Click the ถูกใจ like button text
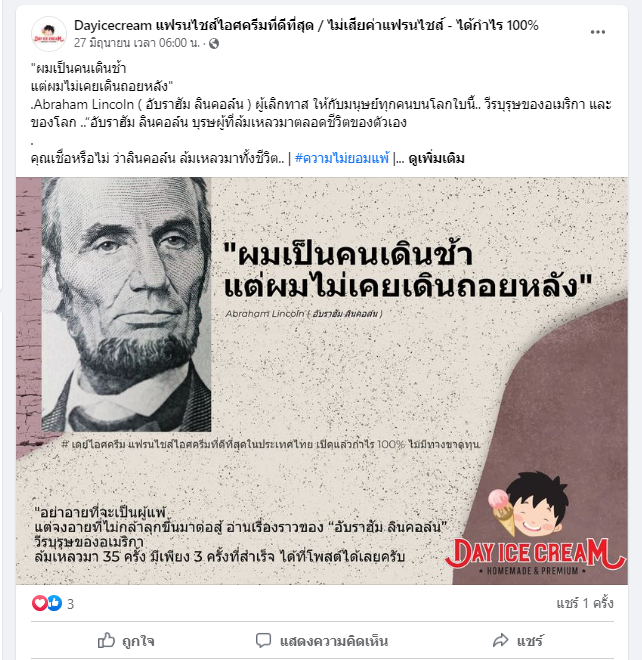Screen dimensions: 642x660 point(138,641)
